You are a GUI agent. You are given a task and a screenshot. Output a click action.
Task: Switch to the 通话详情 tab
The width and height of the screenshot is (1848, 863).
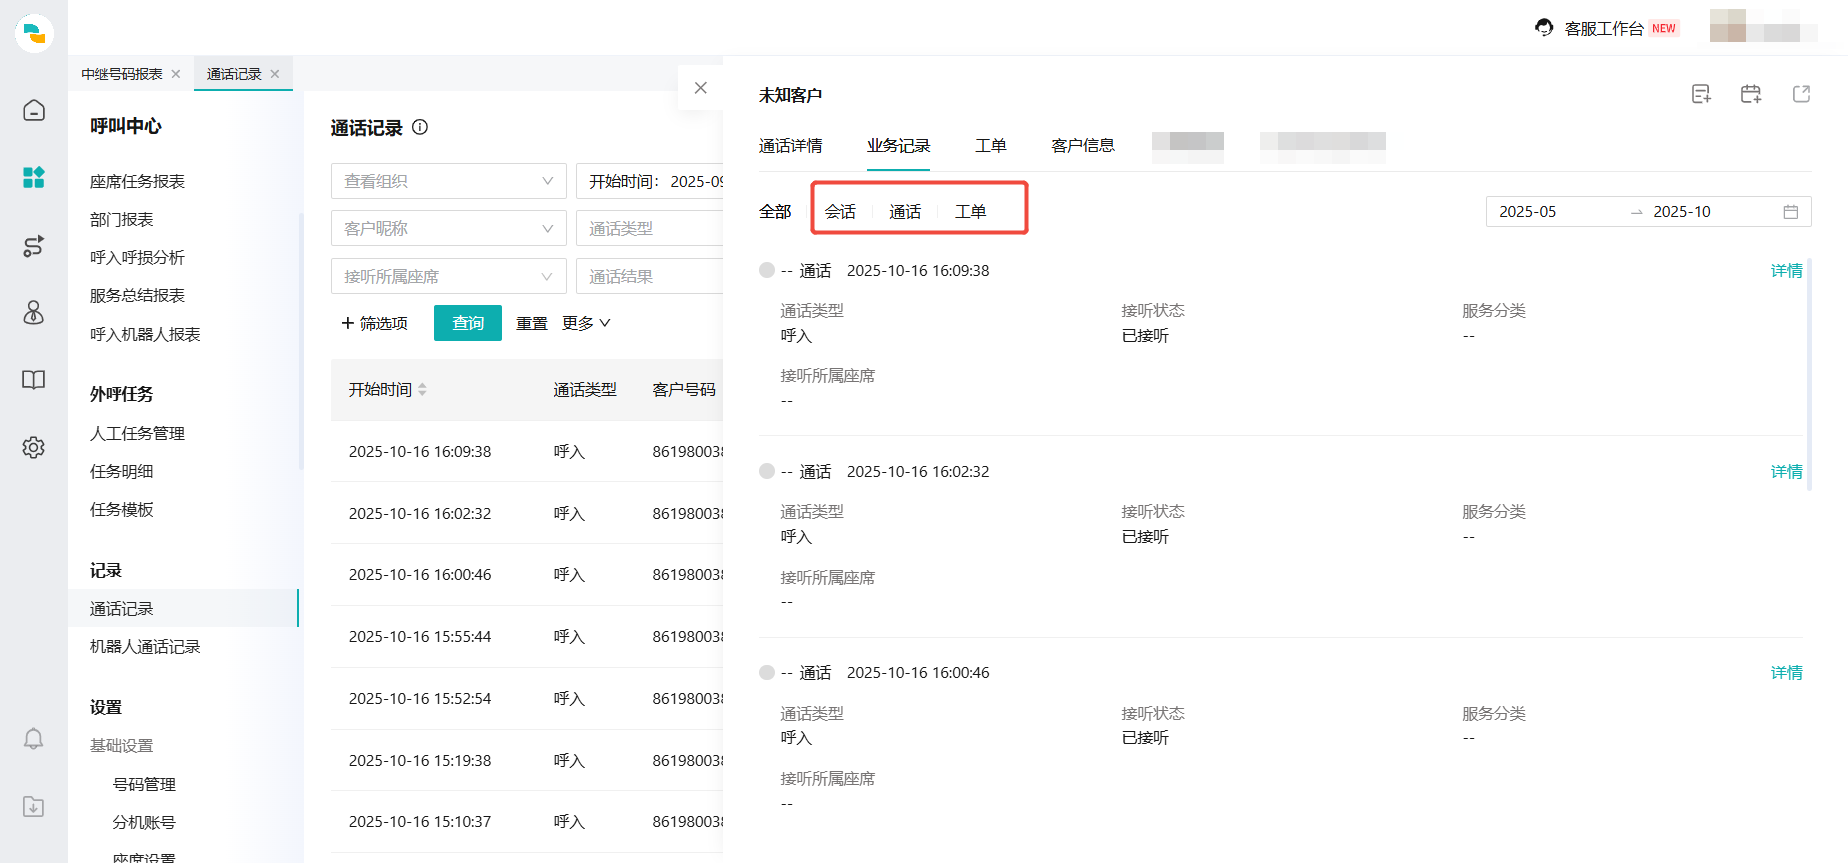(790, 146)
